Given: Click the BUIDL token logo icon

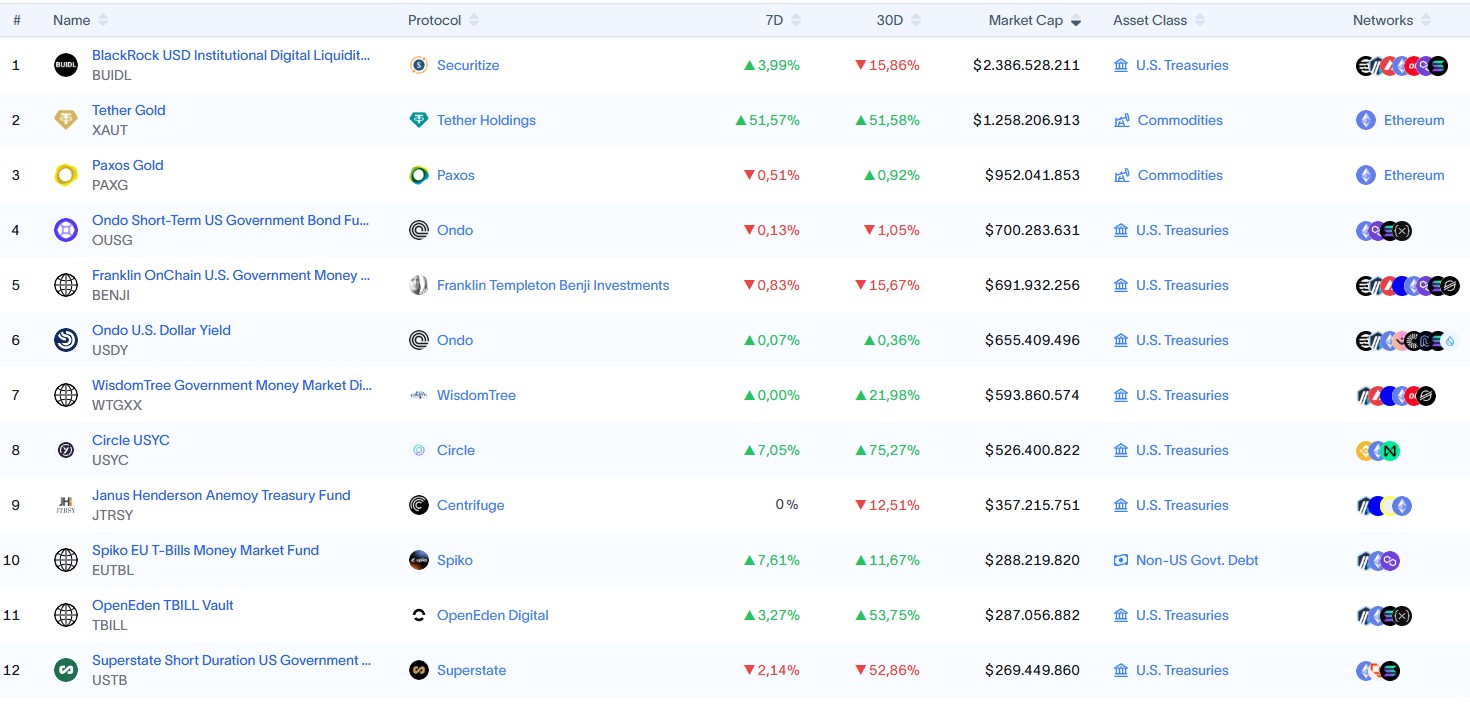Looking at the screenshot, I should point(66,65).
